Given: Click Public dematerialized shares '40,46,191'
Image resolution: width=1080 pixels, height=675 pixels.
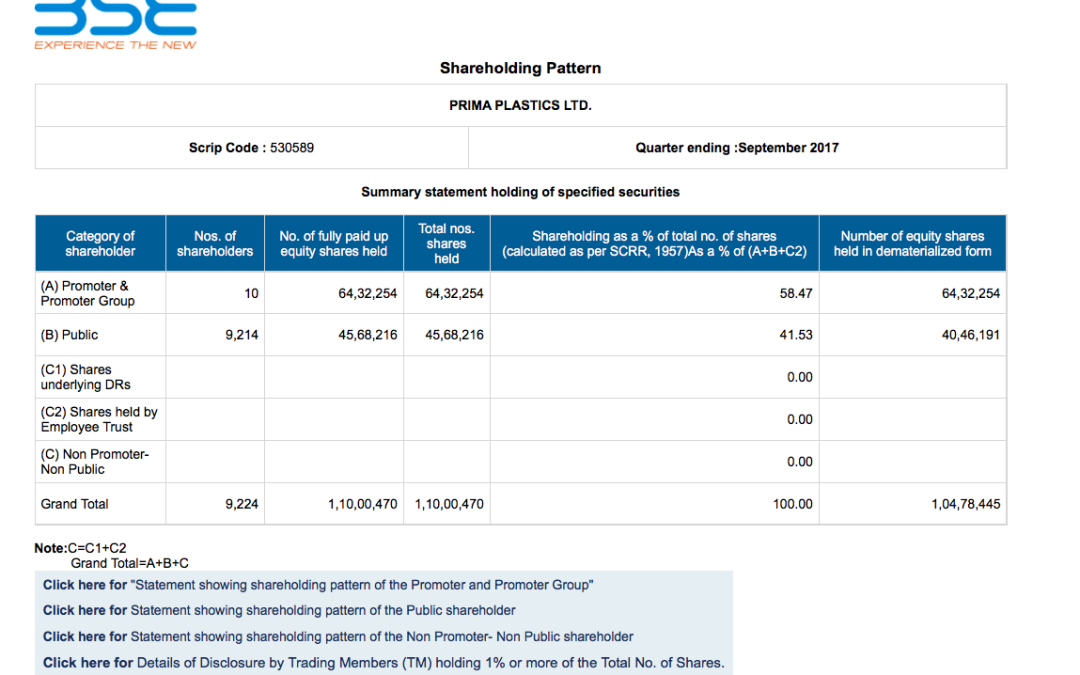Looking at the screenshot, I should tap(971, 335).
